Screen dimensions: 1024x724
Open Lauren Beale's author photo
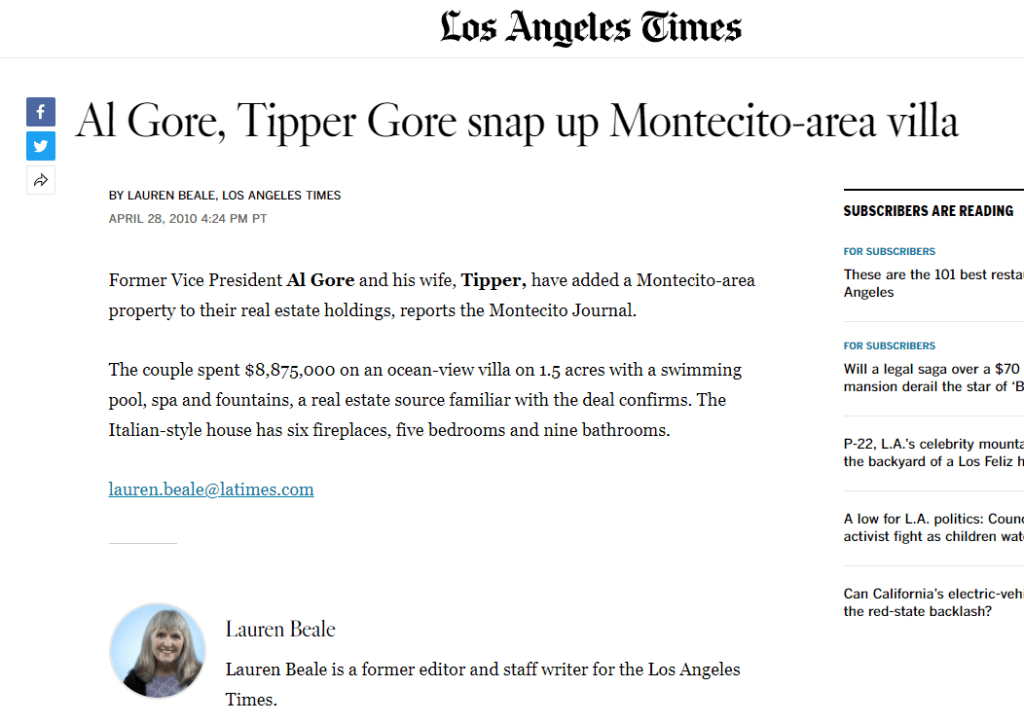point(157,650)
